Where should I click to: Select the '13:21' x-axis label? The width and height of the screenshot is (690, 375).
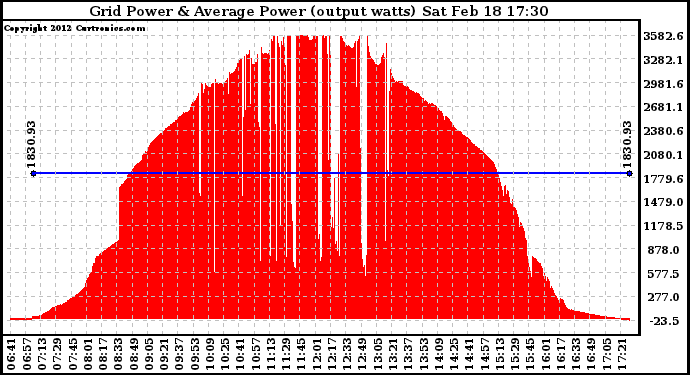pyautogui.click(x=394, y=354)
